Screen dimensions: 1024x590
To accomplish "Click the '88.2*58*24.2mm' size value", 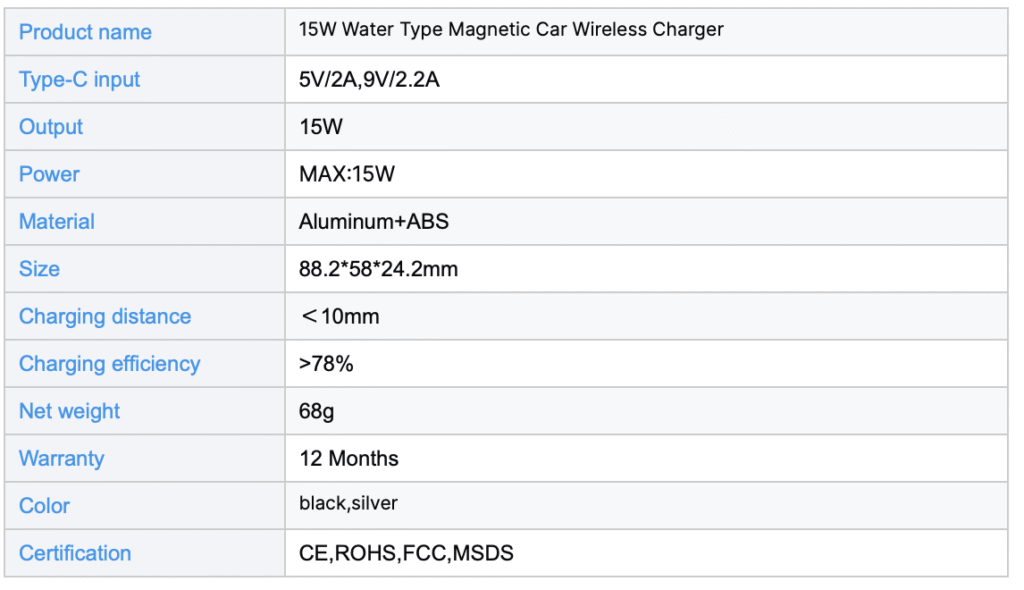I will point(378,269).
